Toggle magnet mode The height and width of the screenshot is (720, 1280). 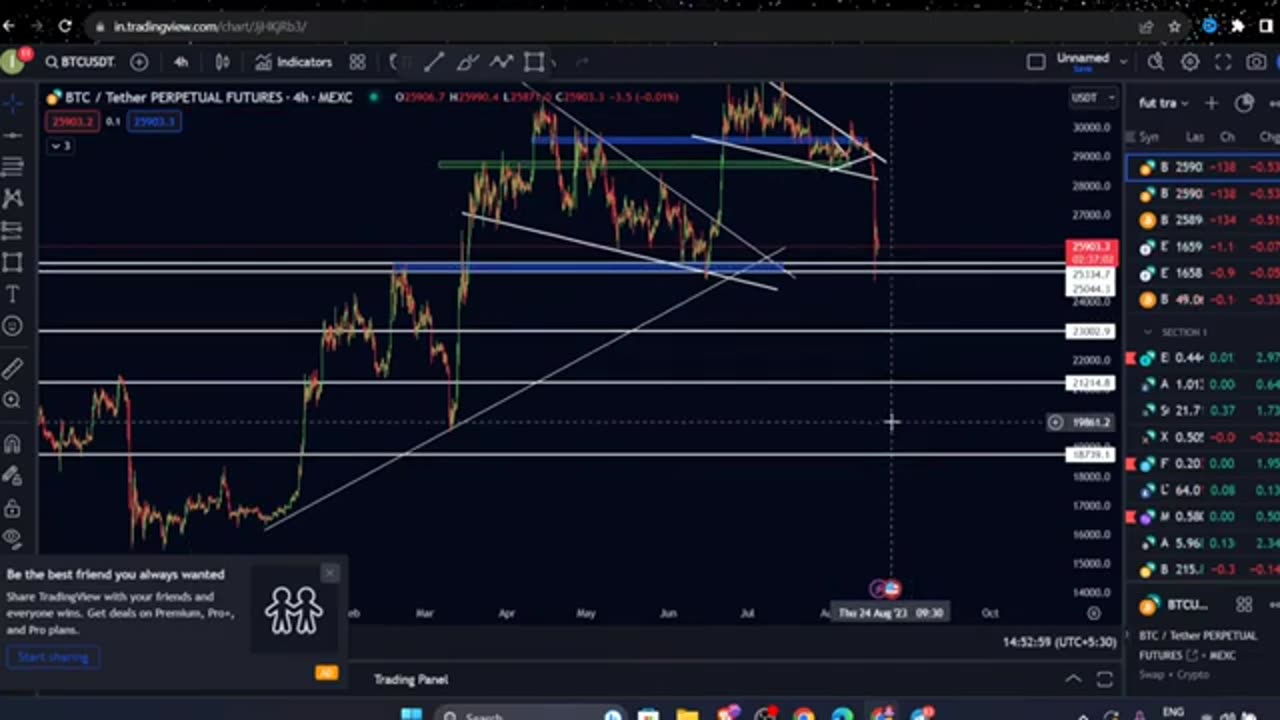click(x=12, y=444)
